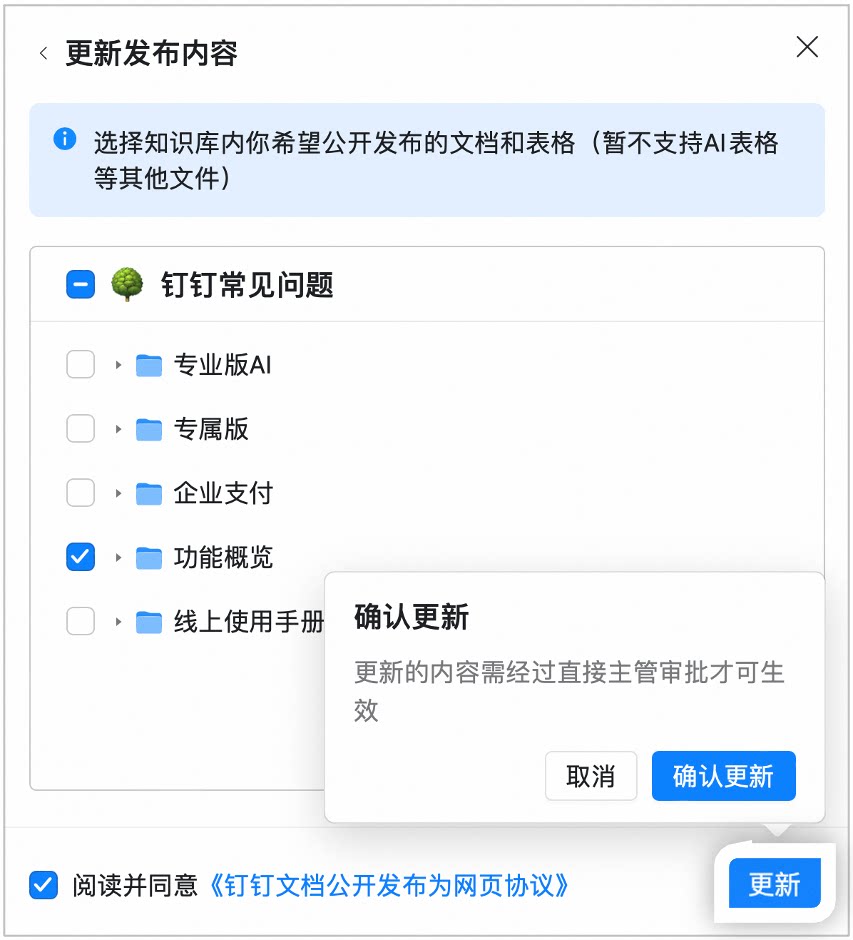Click 取消 in the confirm popup
Screen dimensions: 853x940
click(590, 776)
